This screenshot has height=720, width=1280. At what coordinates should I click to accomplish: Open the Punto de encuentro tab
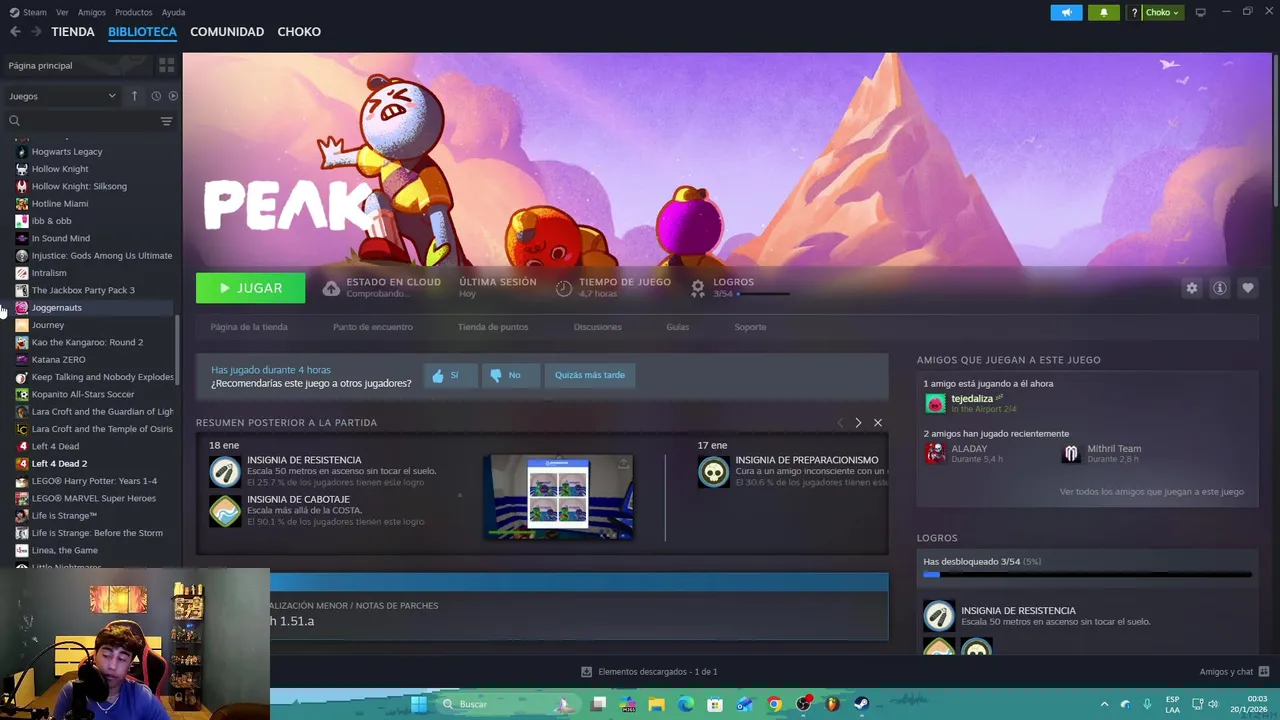coord(373,327)
